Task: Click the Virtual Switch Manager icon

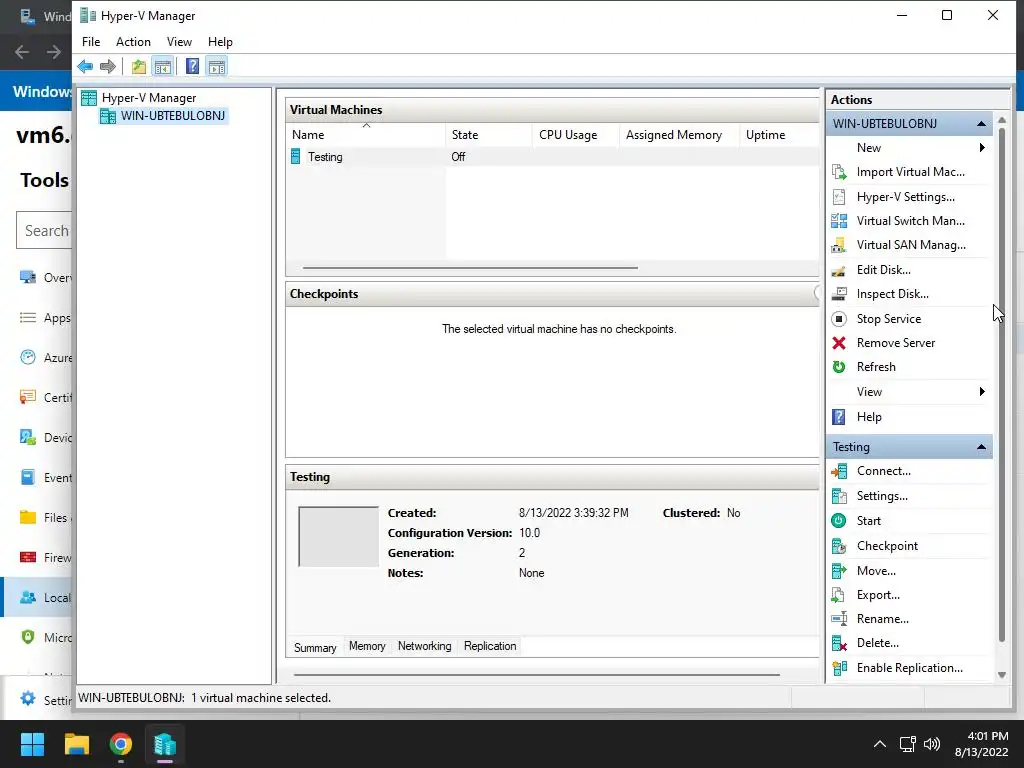Action: [x=839, y=221]
